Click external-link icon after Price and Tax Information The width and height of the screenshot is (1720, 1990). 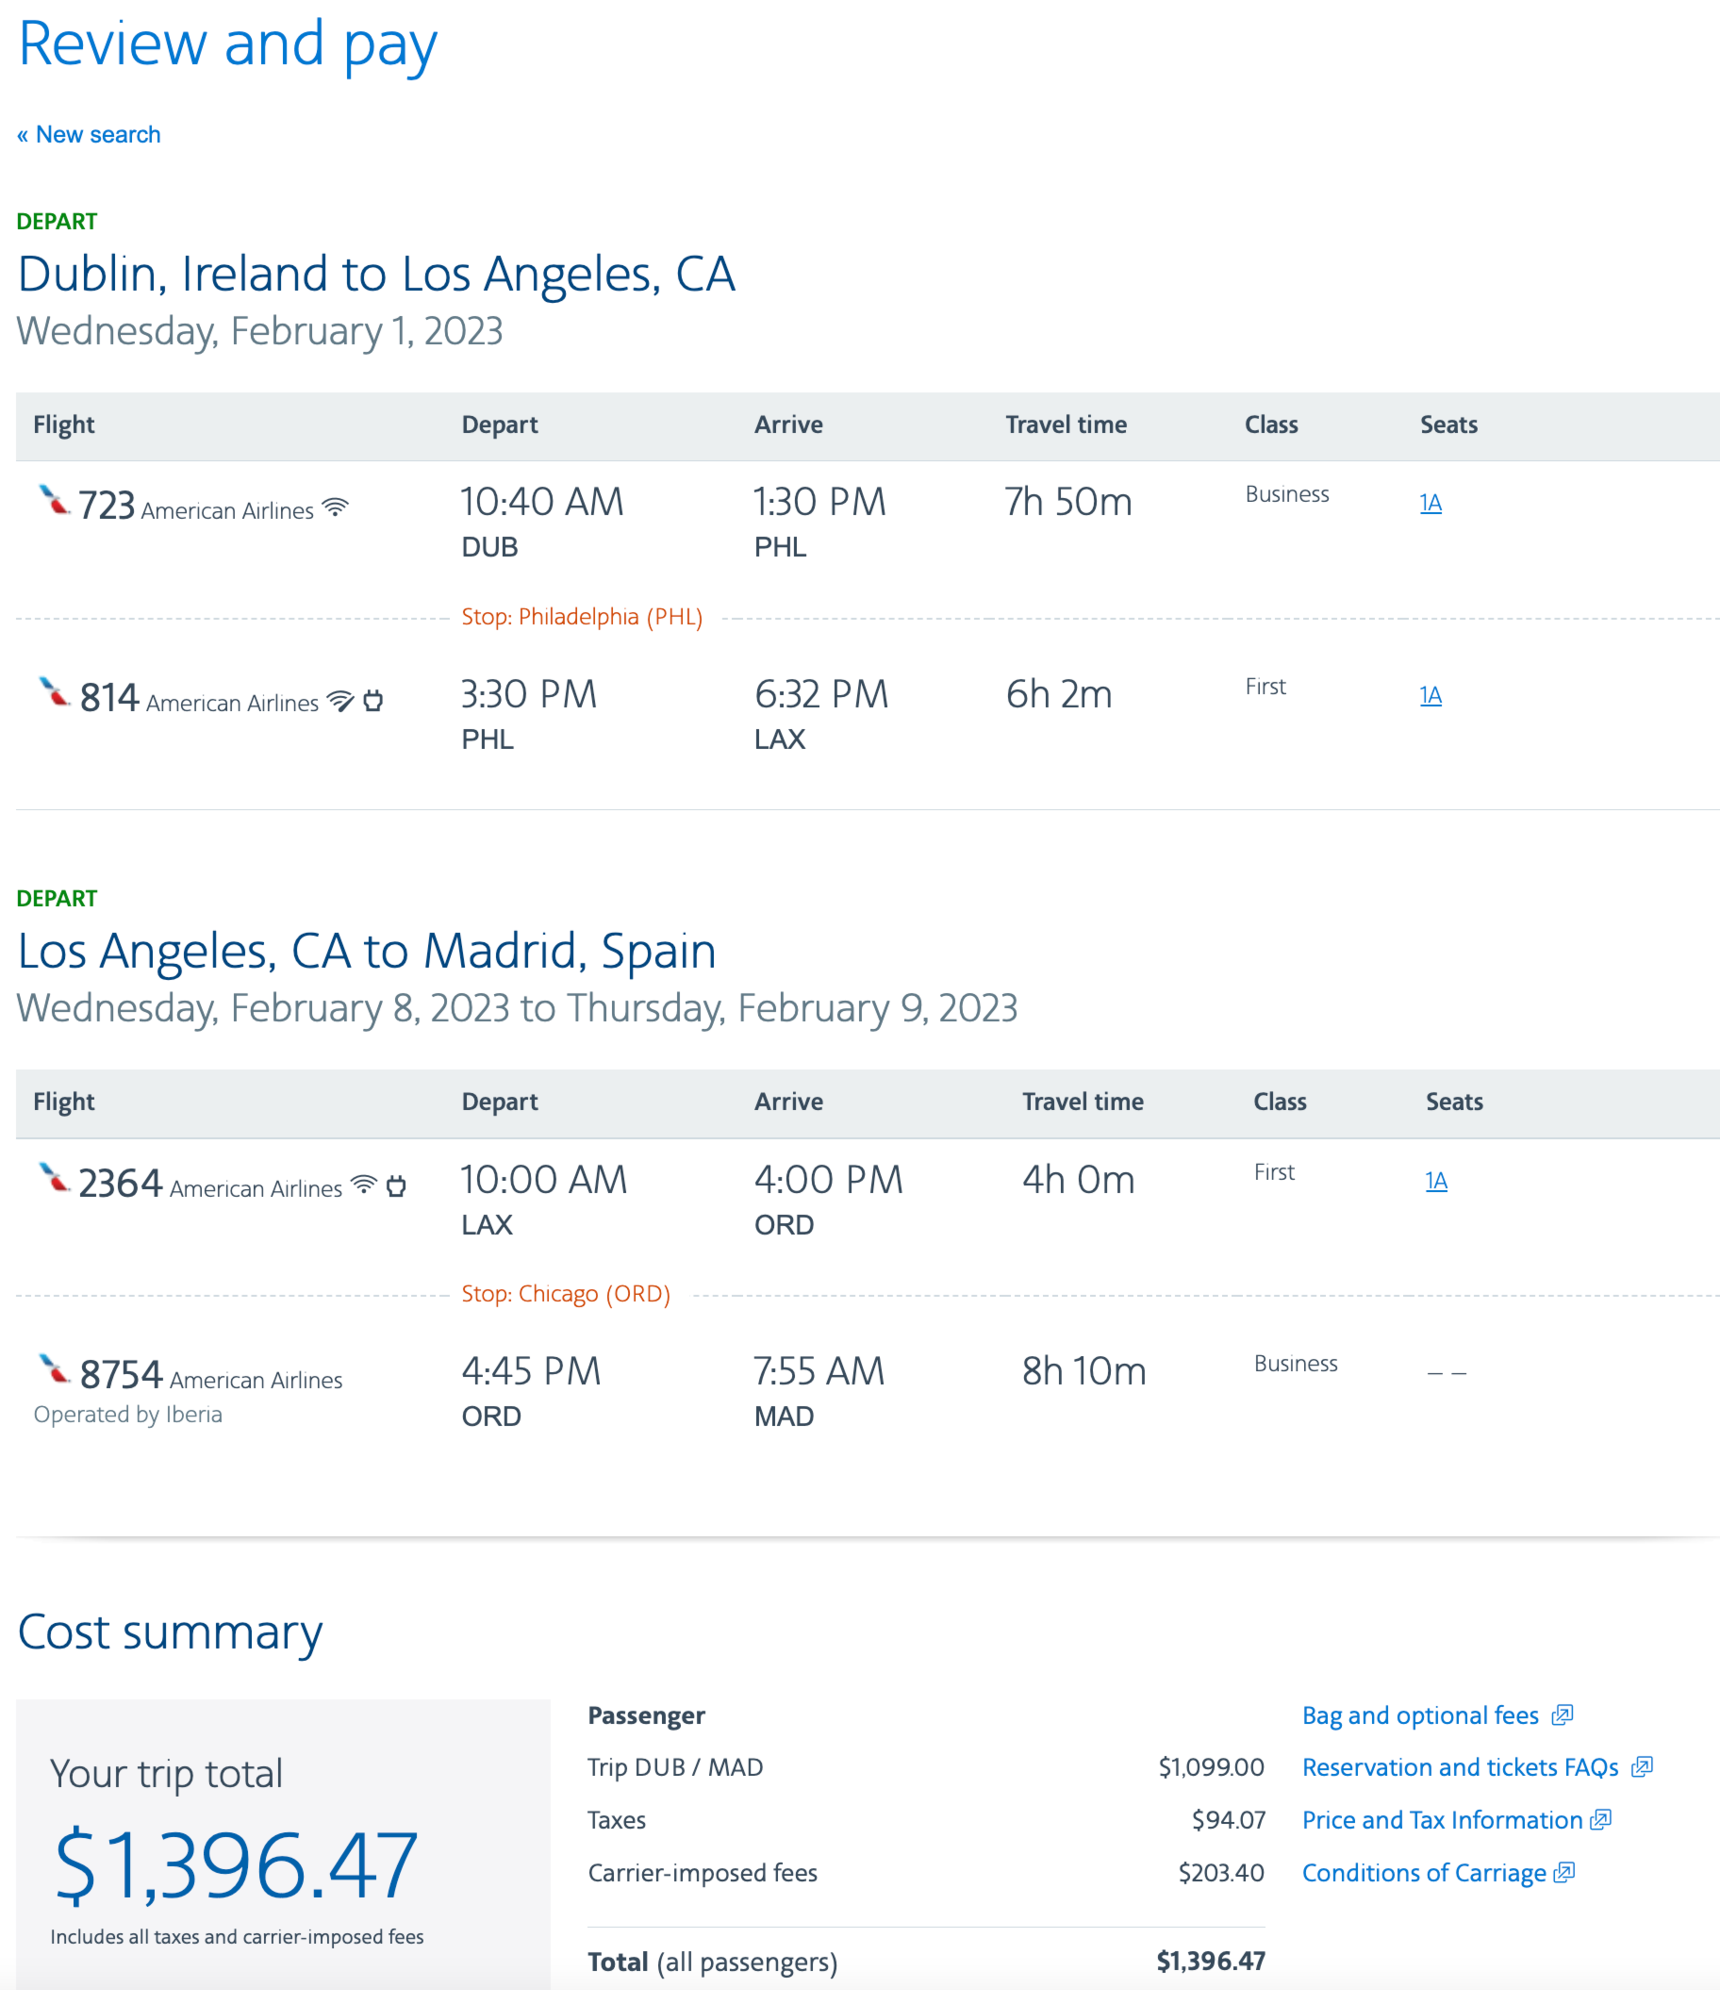[1600, 1820]
